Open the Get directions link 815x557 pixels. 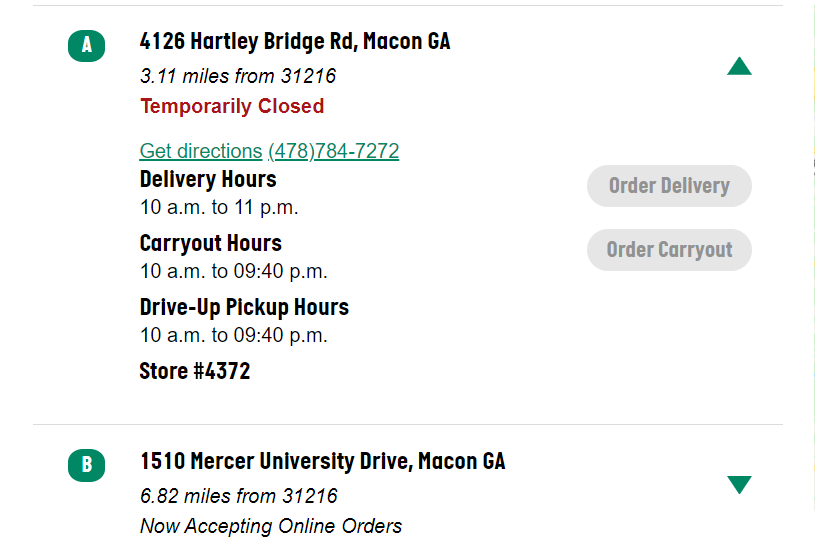pyautogui.click(x=200, y=151)
